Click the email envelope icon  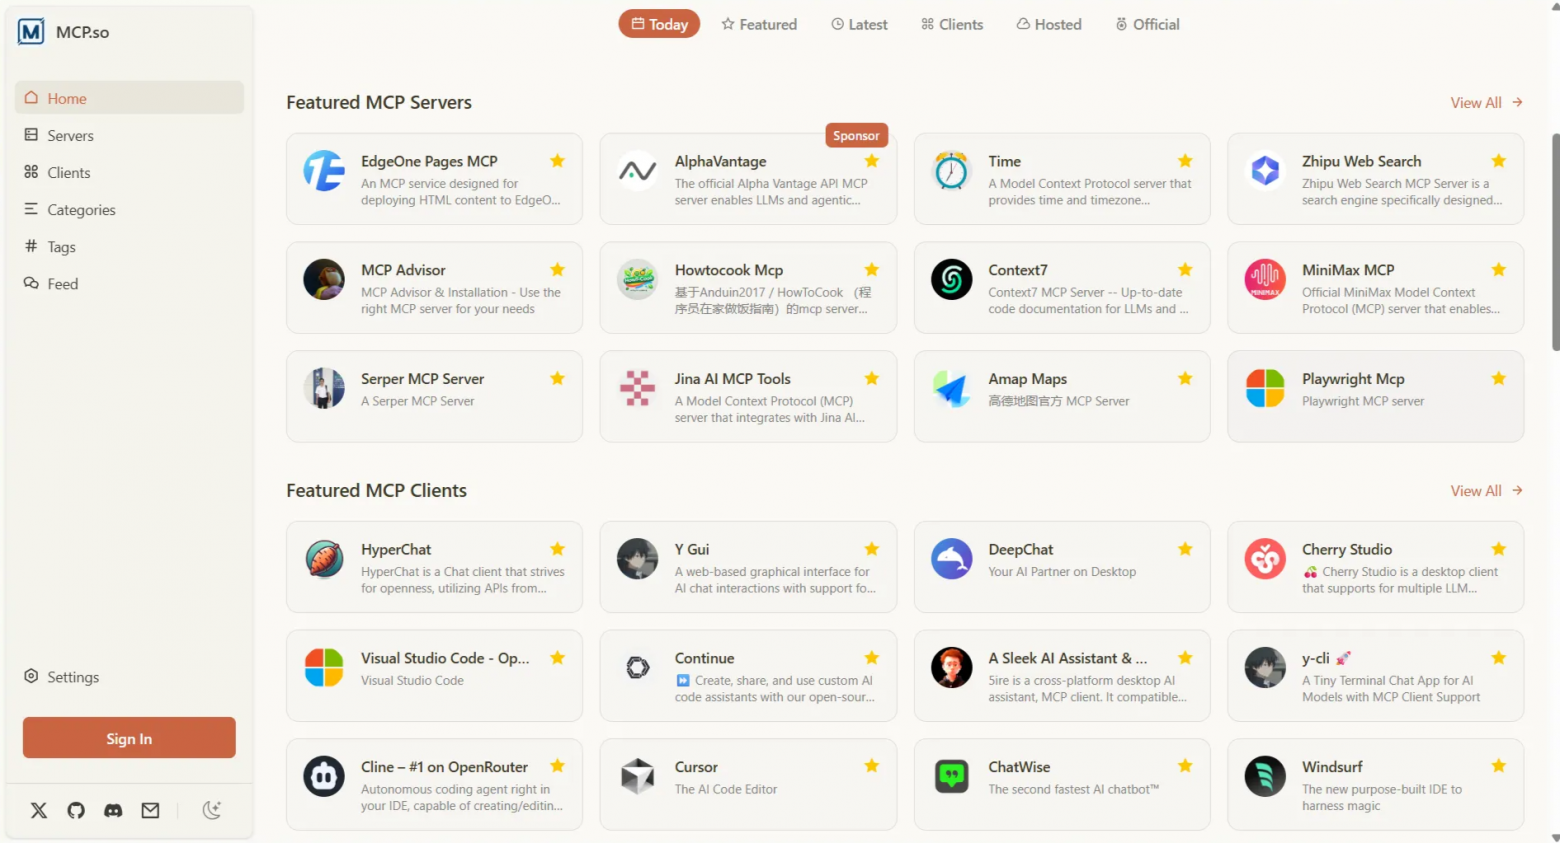150,810
